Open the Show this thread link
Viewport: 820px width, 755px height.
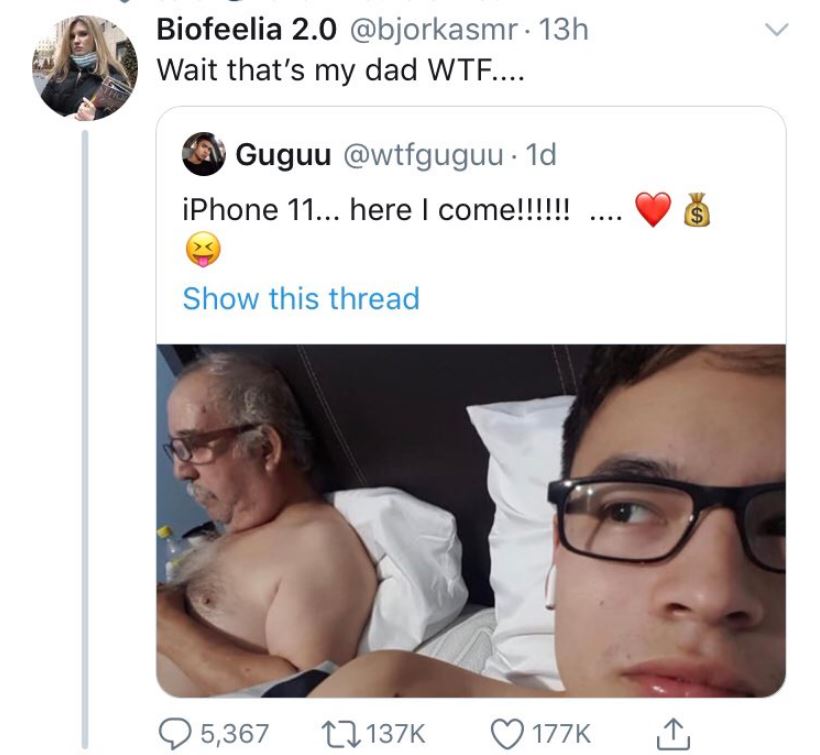point(301,299)
